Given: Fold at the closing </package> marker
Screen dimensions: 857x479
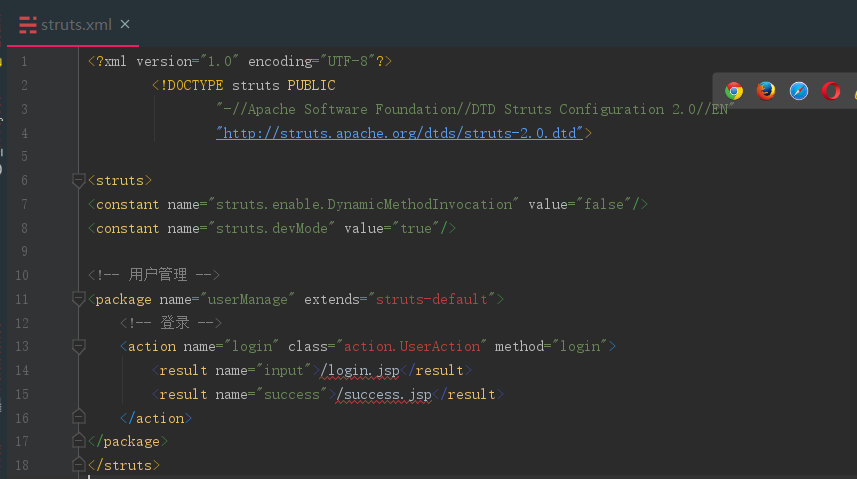Looking at the screenshot, I should coord(78,441).
